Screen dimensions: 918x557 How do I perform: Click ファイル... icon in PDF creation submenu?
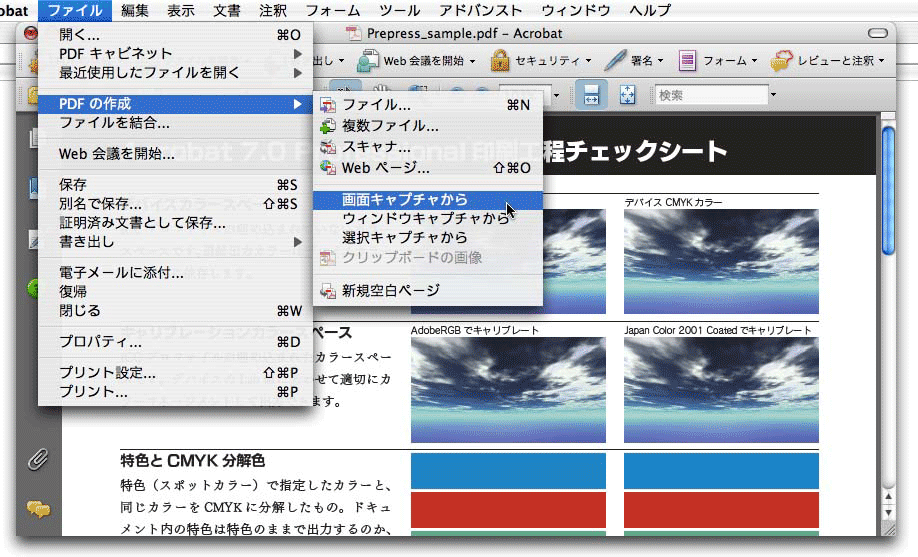(328, 105)
